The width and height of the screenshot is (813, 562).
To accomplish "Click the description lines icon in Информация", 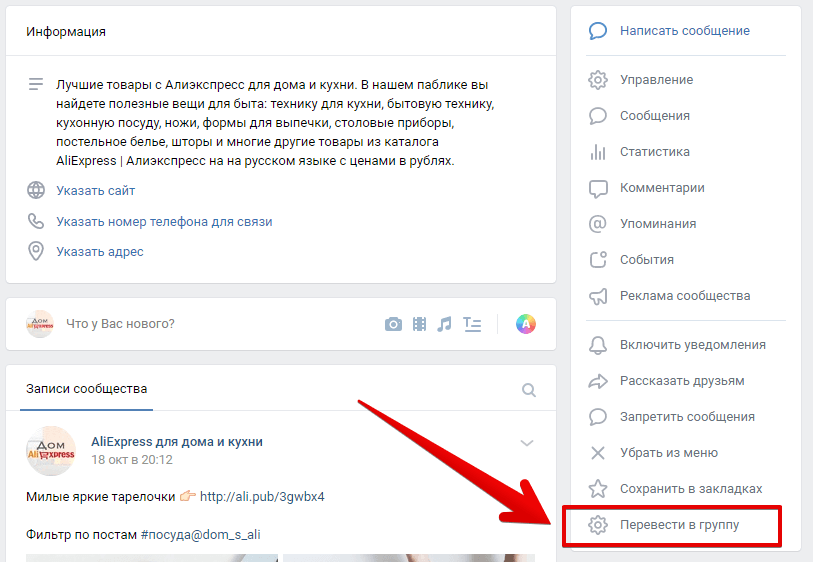I will point(36,84).
